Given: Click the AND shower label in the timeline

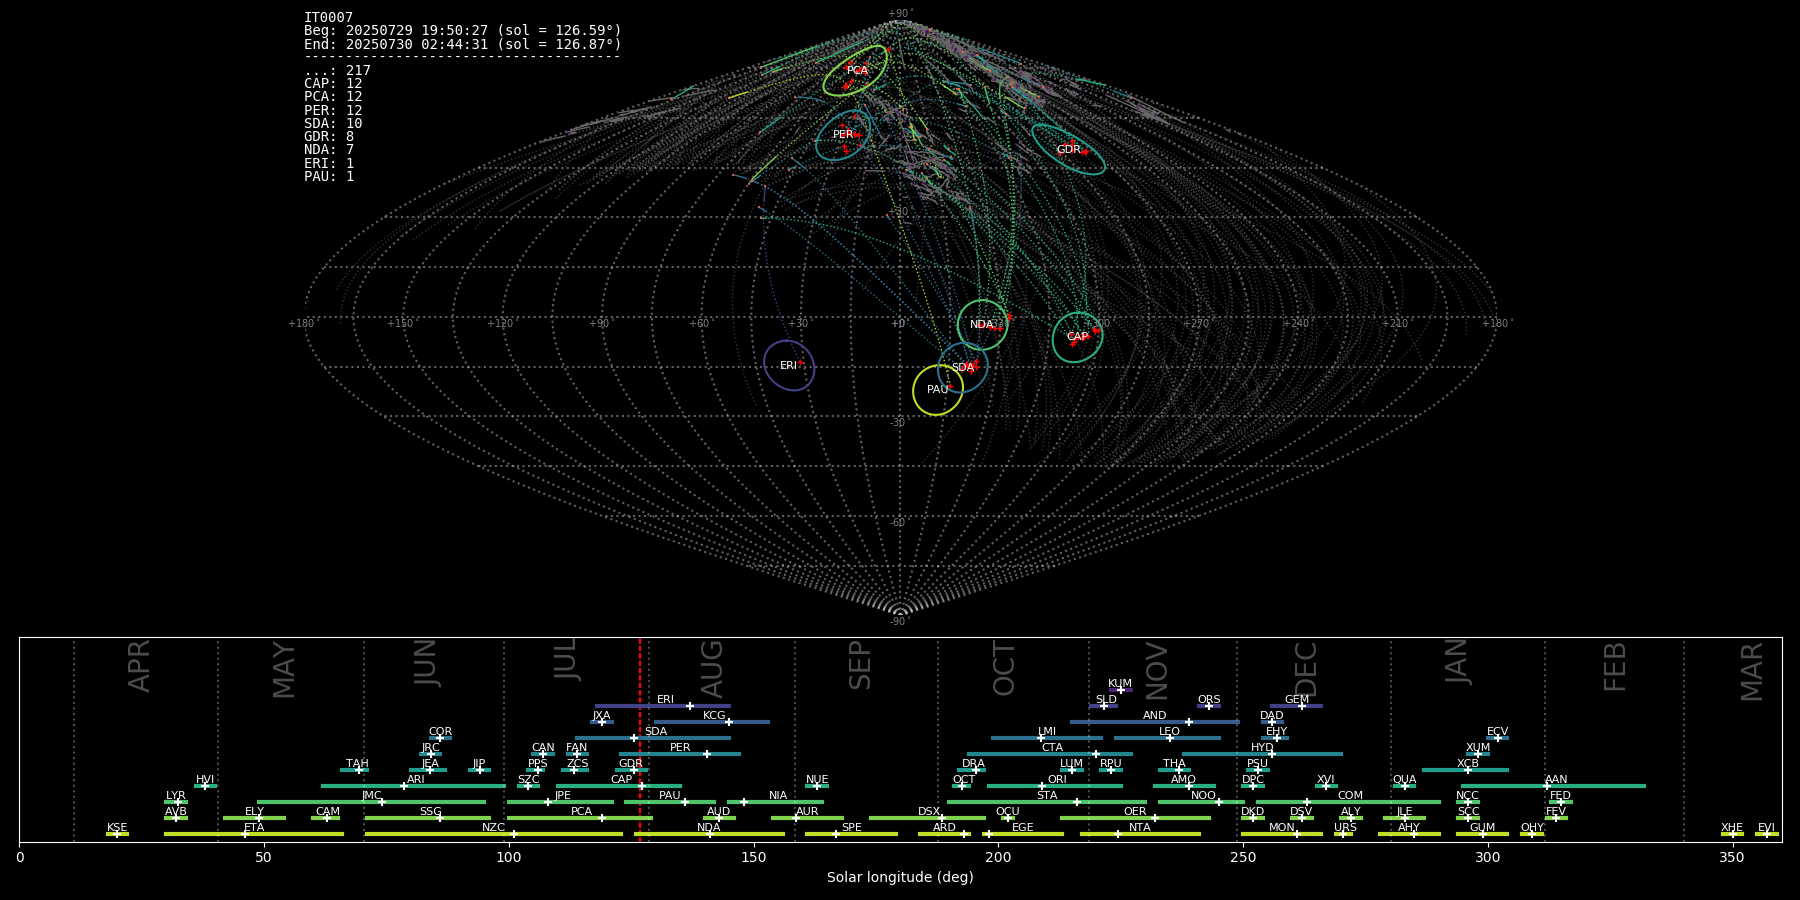Looking at the screenshot, I should click(x=1154, y=716).
